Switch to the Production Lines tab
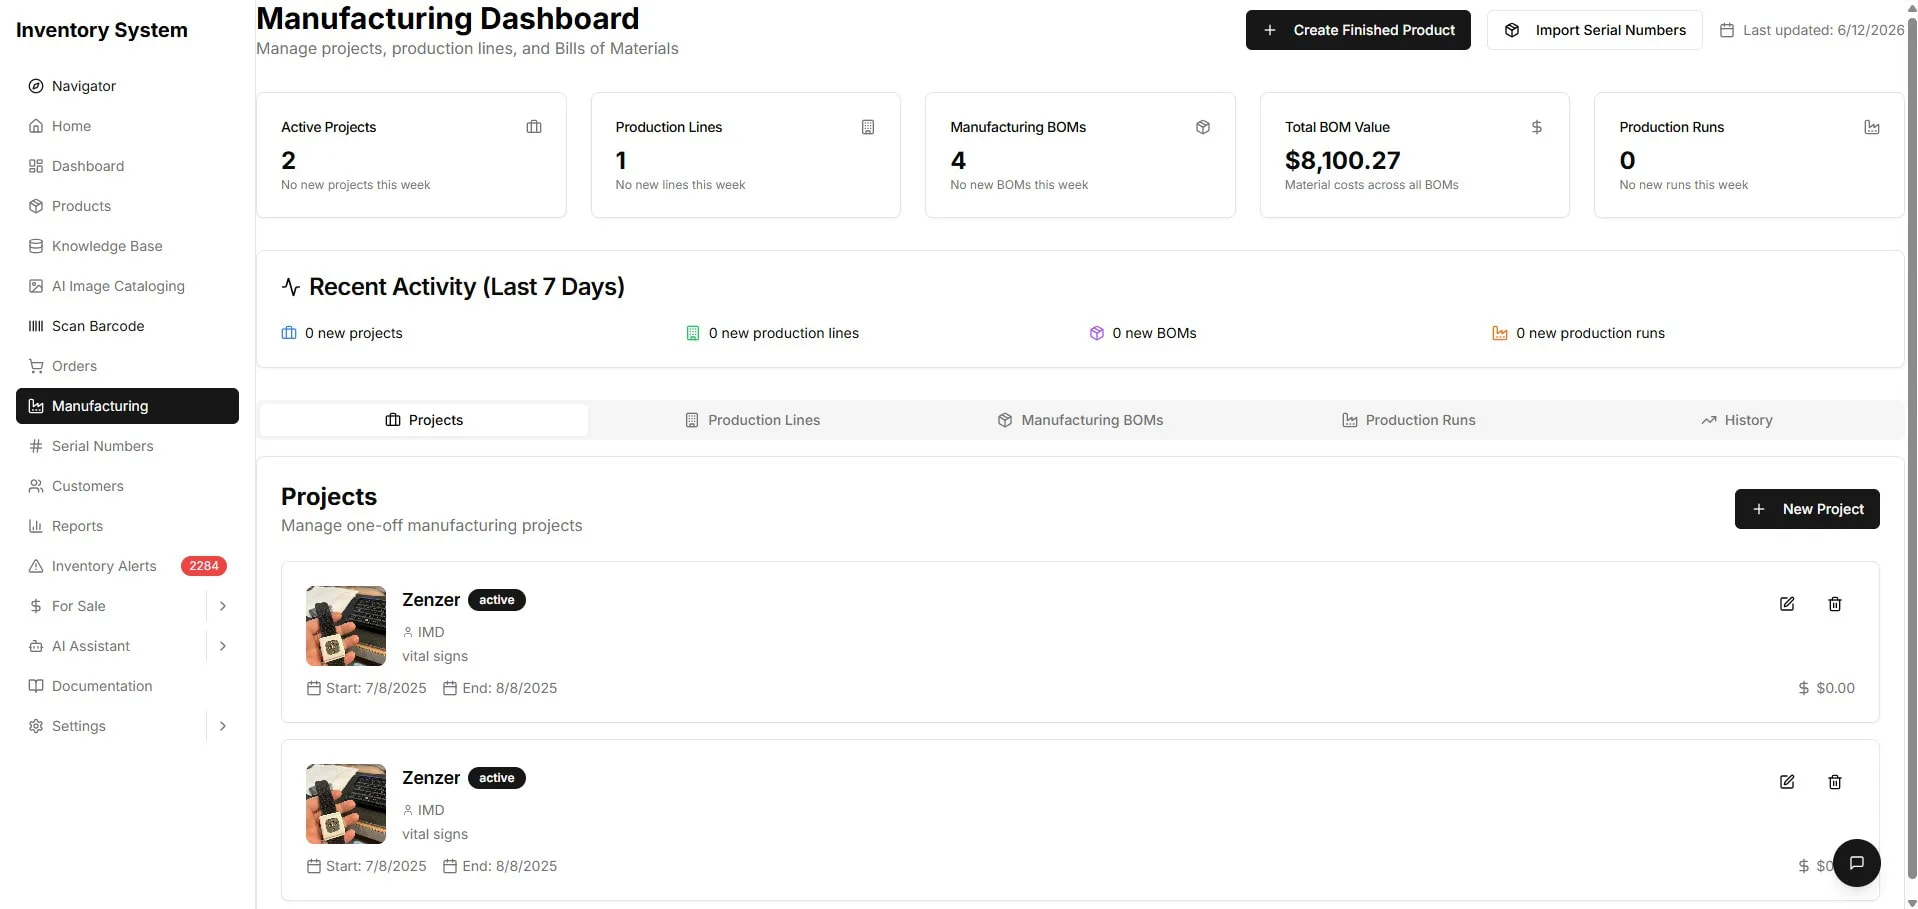1918x909 pixels. 752,420
